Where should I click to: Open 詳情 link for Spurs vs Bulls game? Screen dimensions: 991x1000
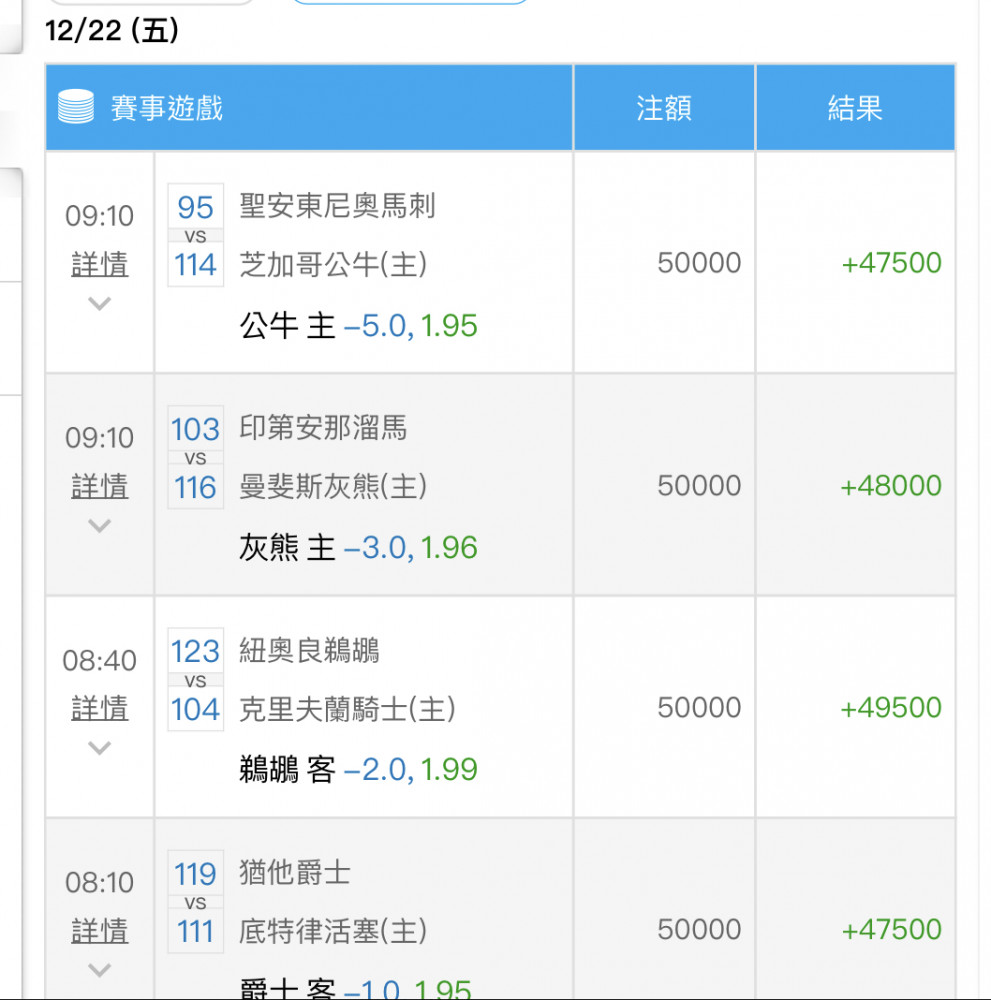(x=99, y=264)
